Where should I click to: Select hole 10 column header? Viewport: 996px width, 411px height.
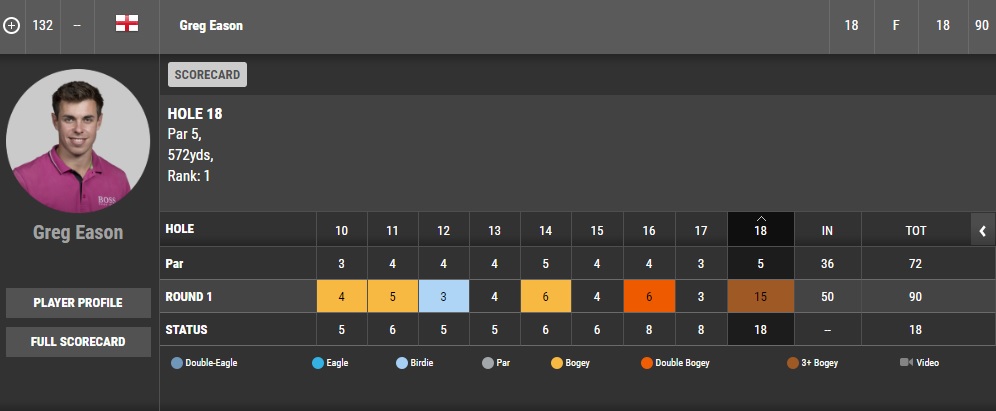(342, 230)
